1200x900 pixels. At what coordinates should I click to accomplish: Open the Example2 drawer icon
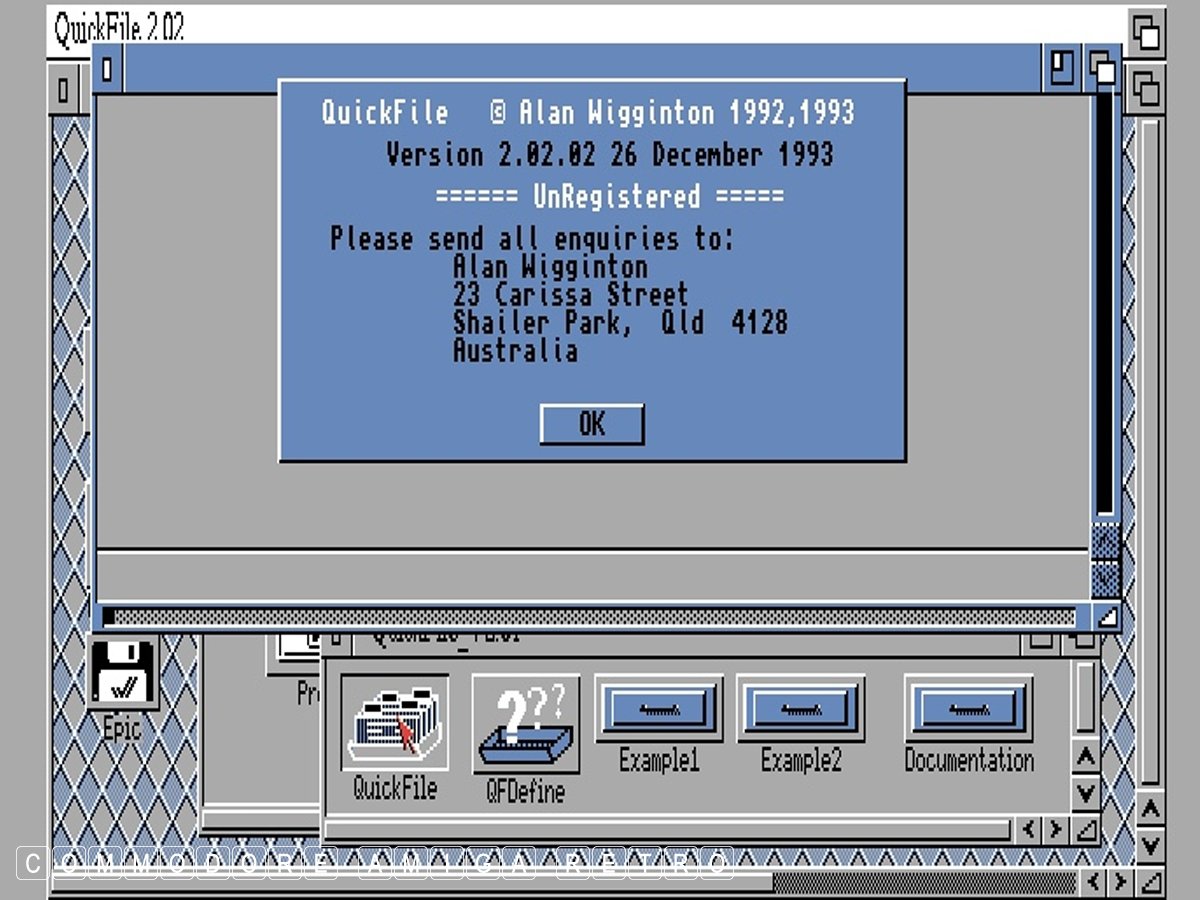(x=800, y=708)
